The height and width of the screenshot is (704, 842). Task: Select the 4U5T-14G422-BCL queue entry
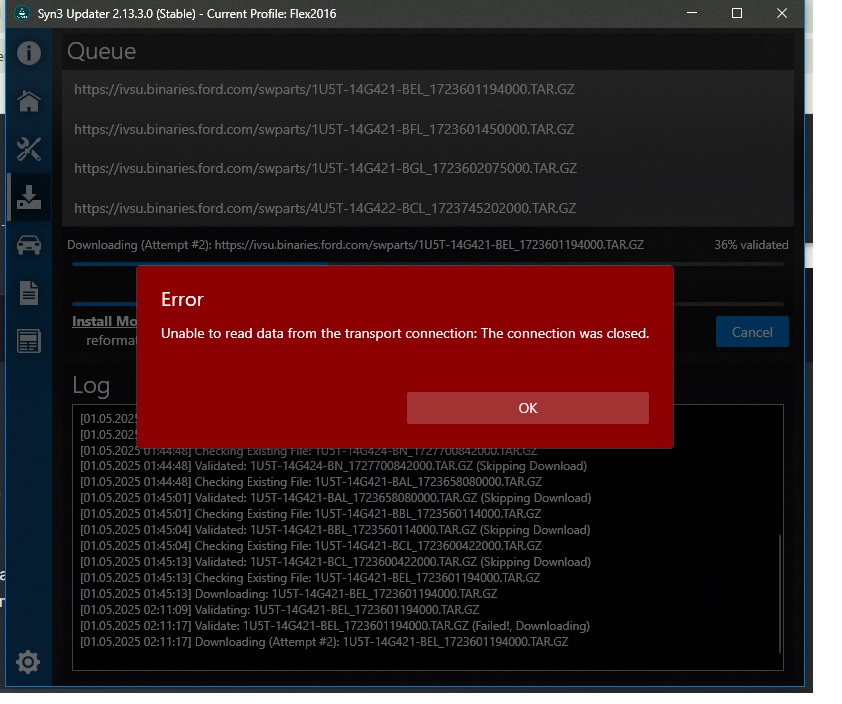pos(325,208)
